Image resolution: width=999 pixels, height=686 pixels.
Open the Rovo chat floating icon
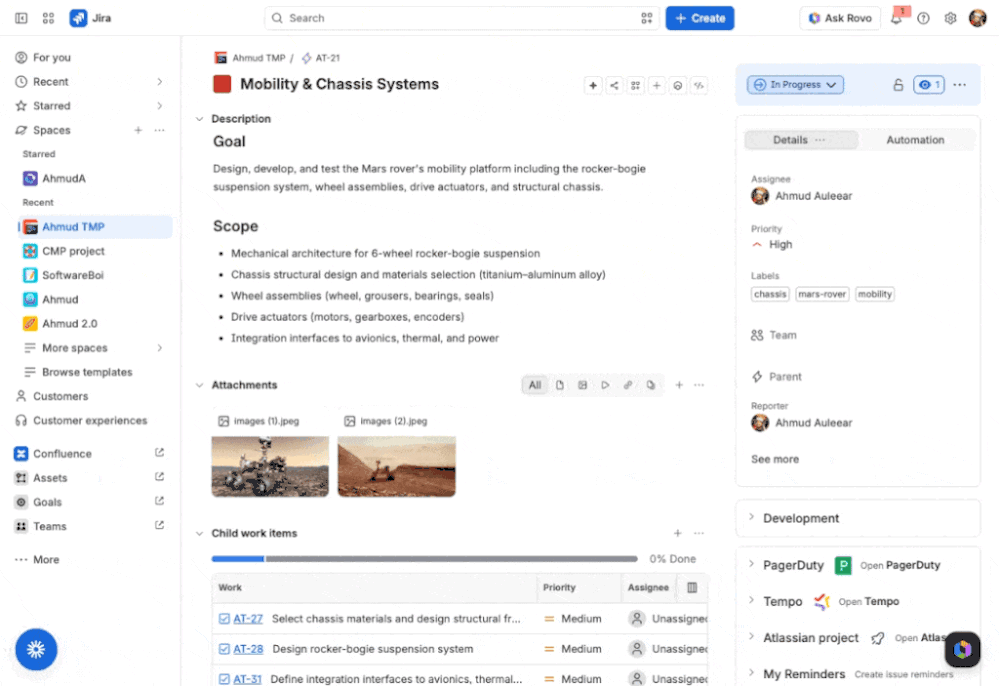click(962, 649)
